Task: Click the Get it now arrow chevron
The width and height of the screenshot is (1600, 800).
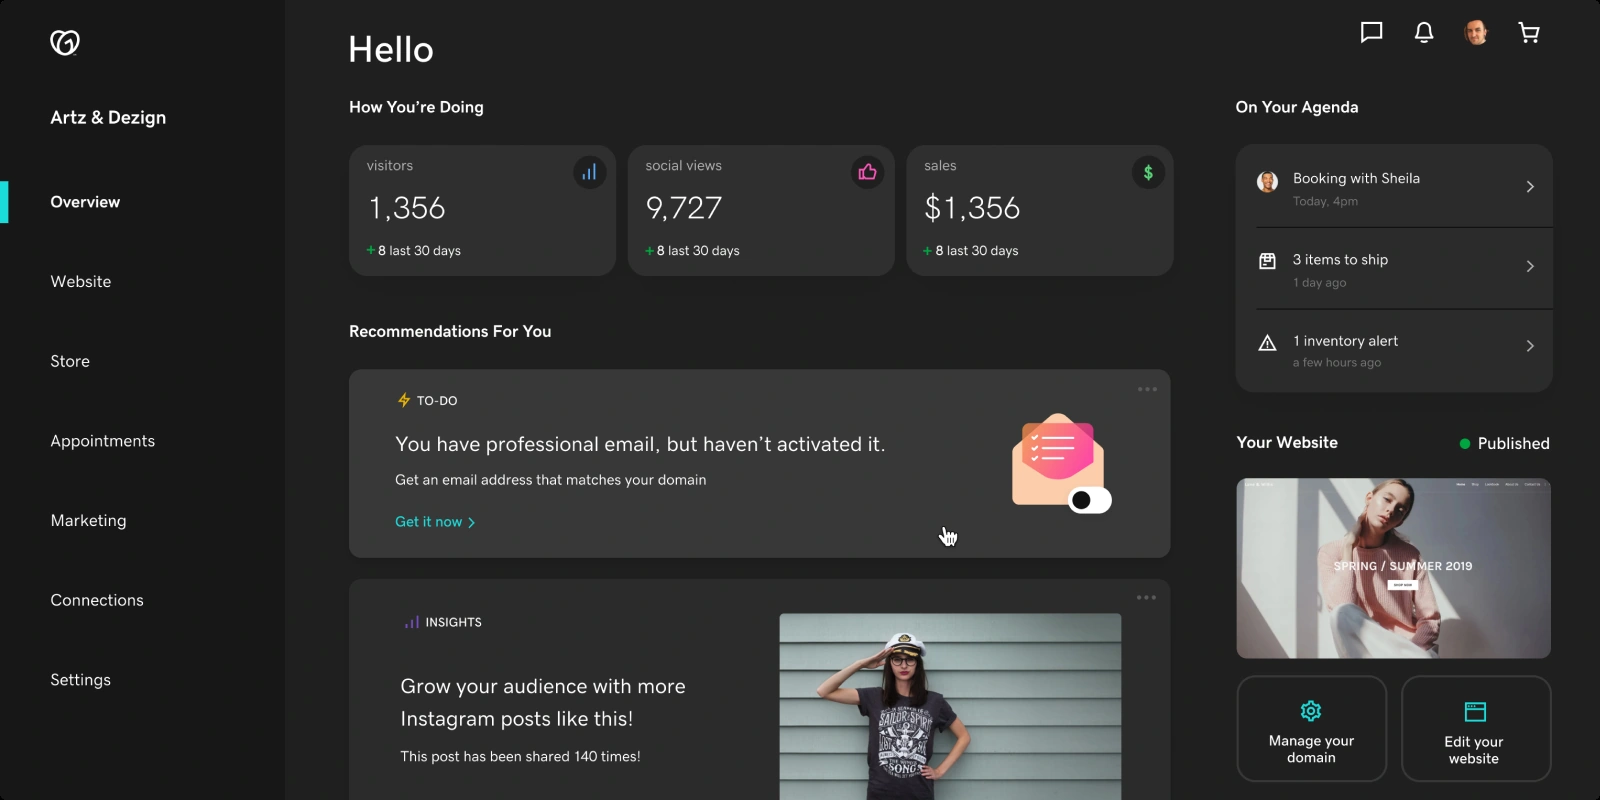Action: tap(471, 522)
